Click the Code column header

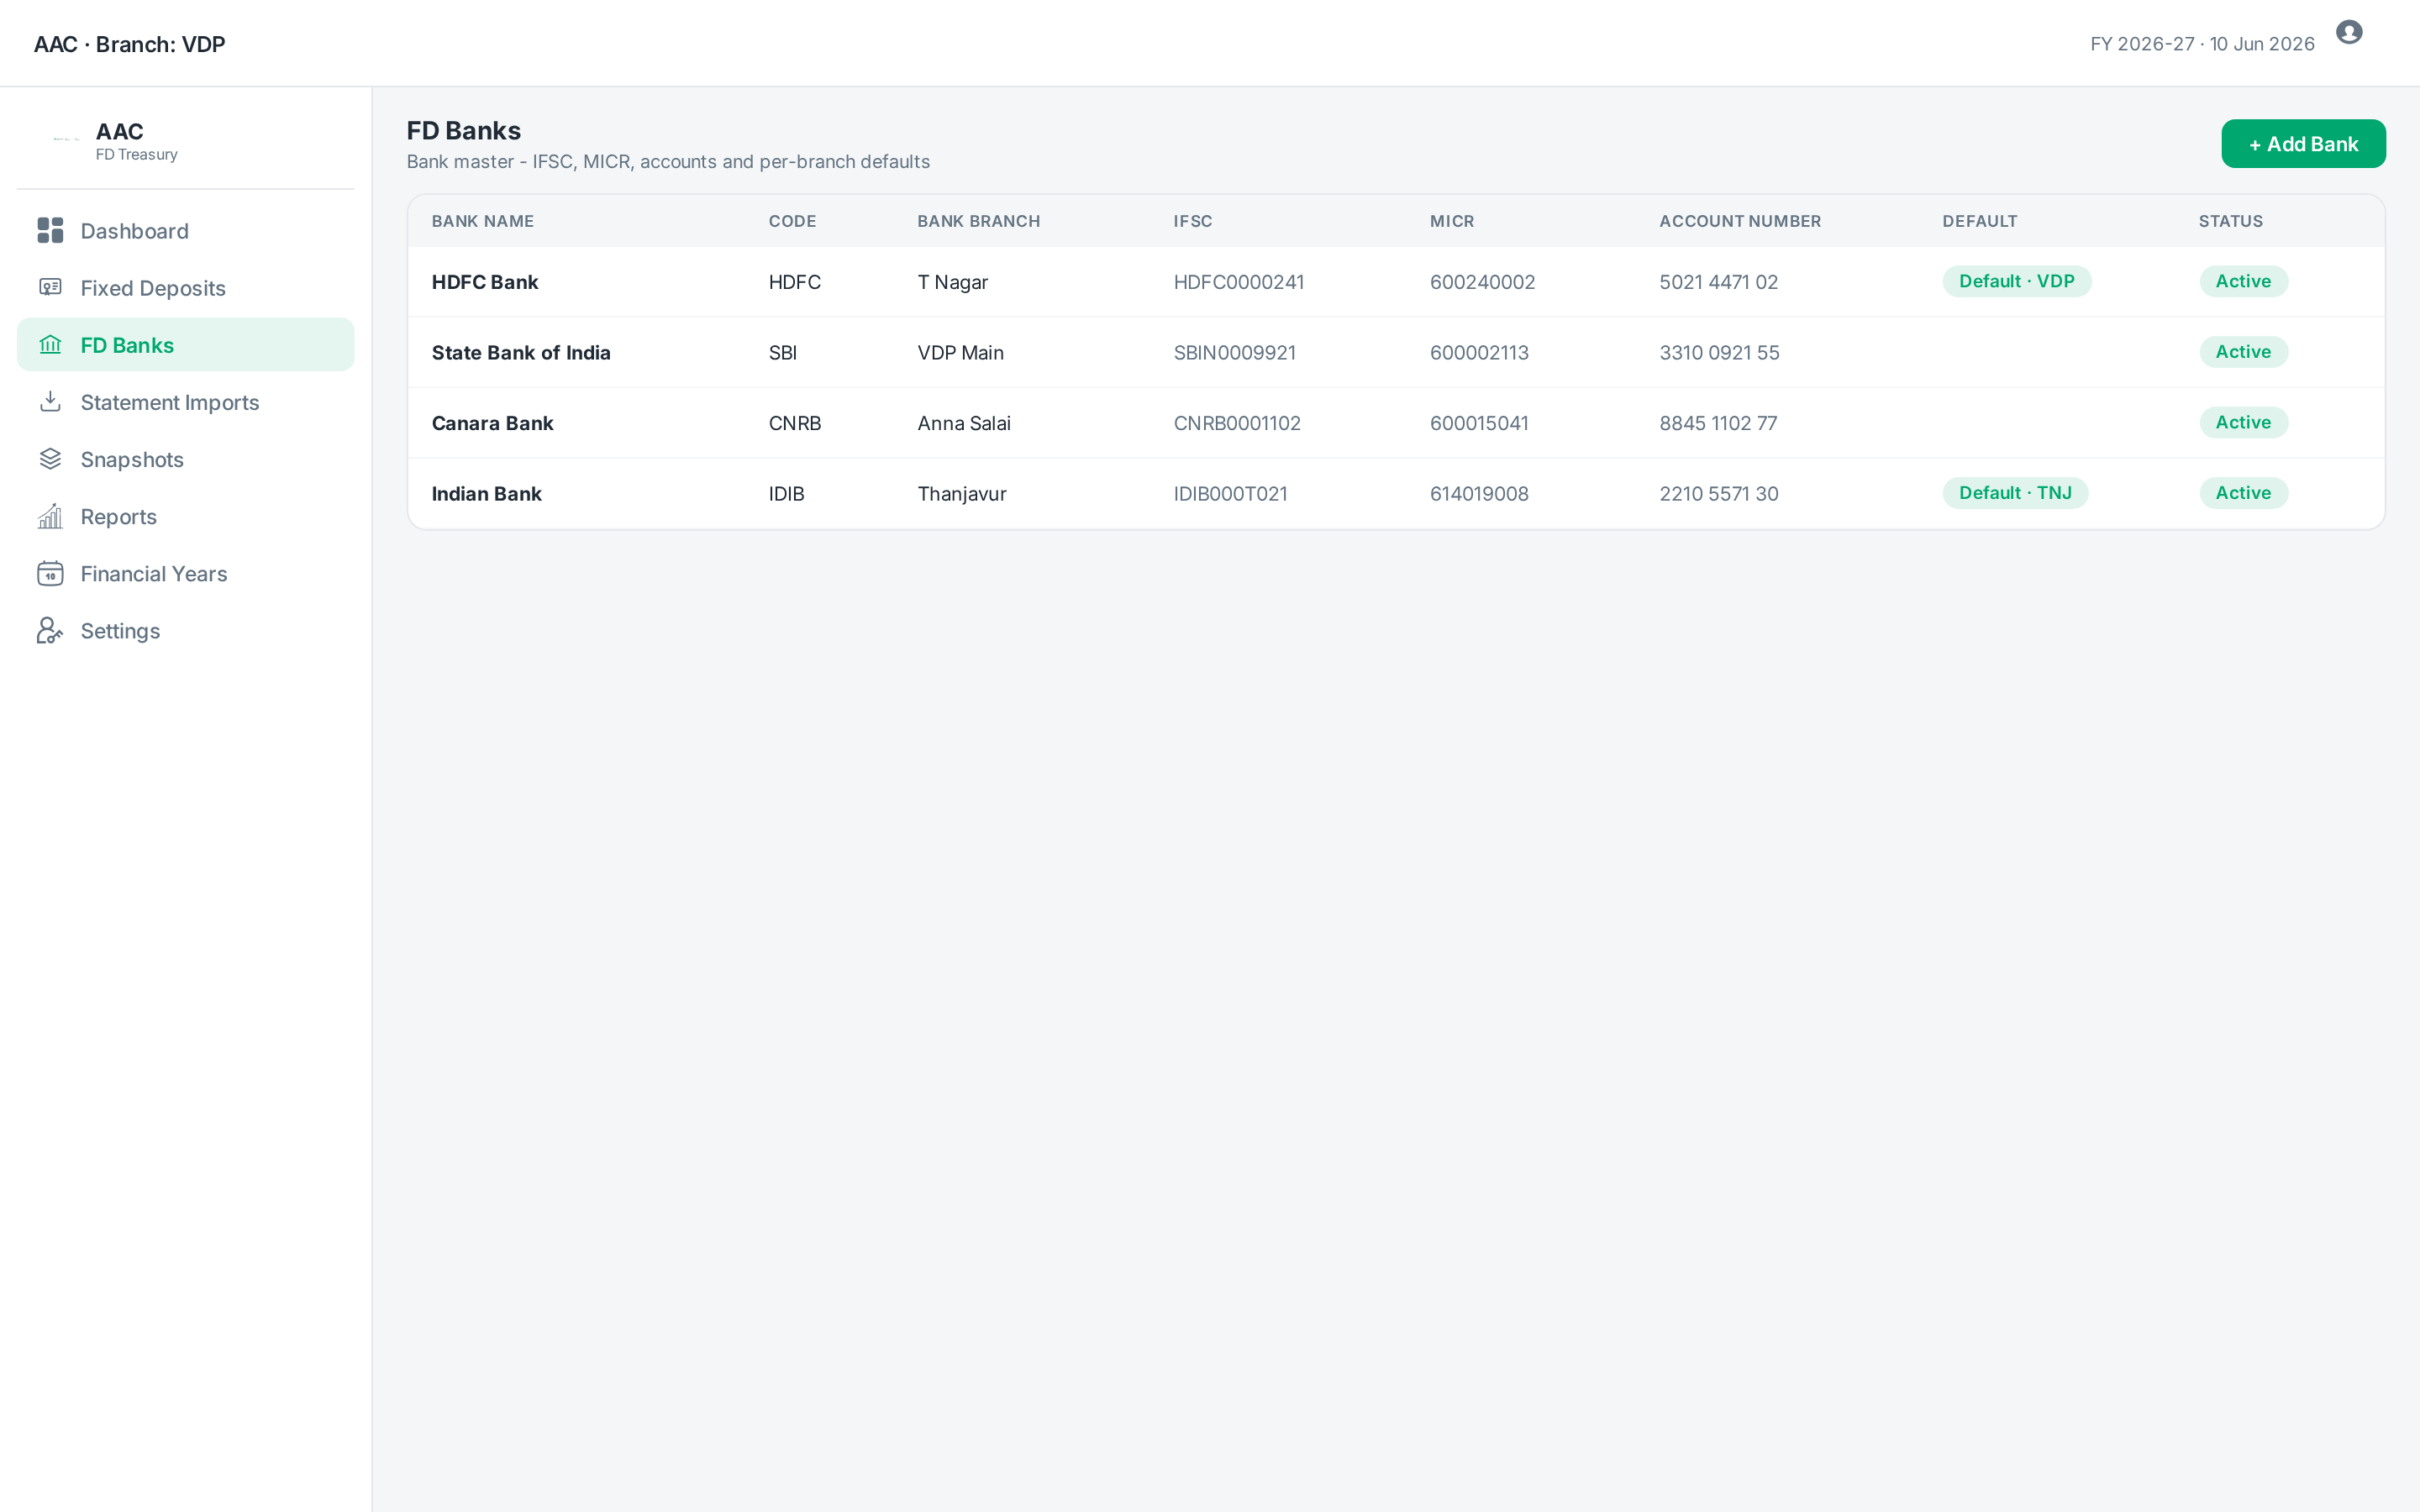coord(792,221)
